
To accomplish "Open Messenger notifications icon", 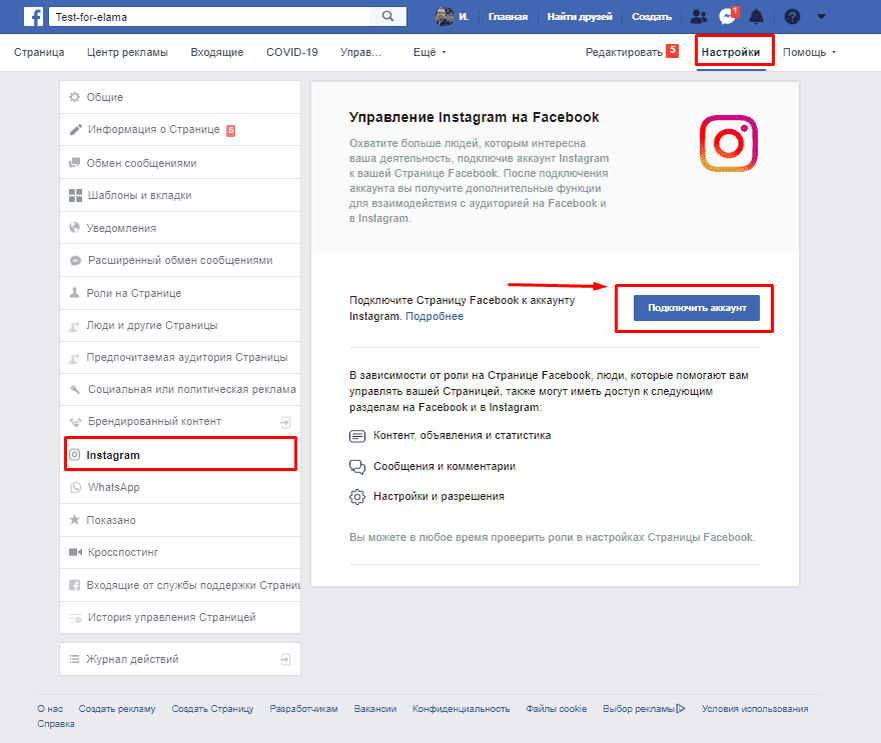I will [728, 16].
